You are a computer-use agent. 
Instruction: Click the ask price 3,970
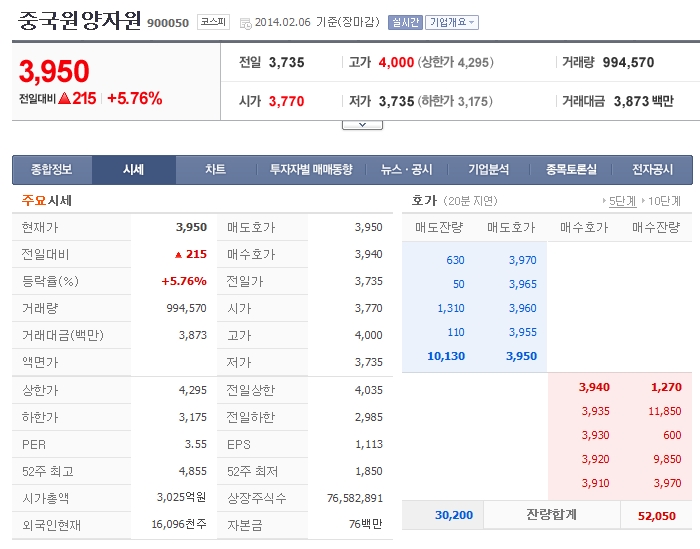pos(523,260)
